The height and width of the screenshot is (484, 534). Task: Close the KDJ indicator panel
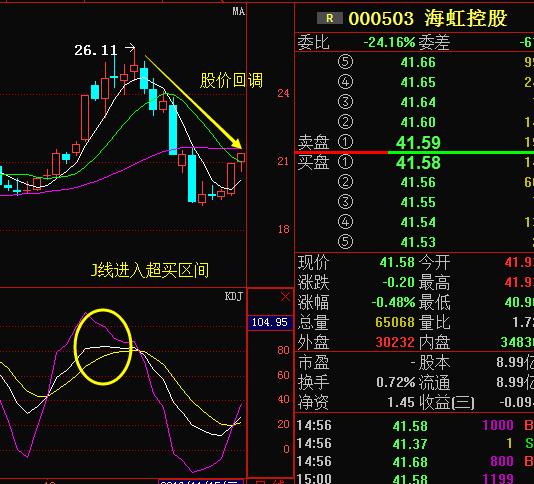[285, 296]
